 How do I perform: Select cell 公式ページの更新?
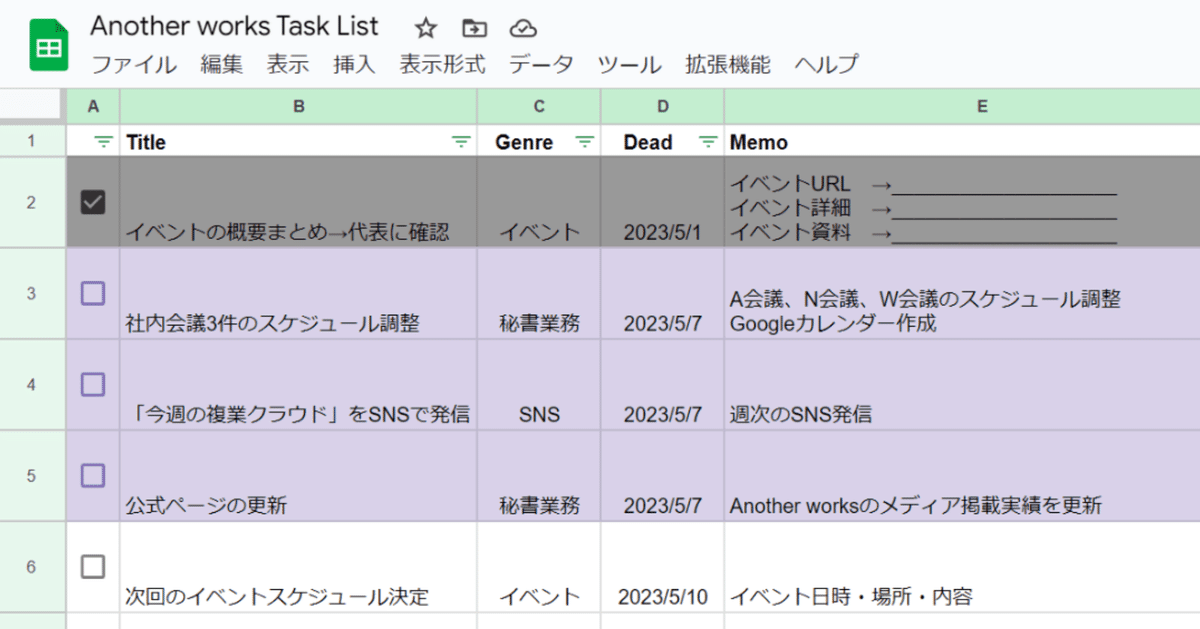(298, 475)
